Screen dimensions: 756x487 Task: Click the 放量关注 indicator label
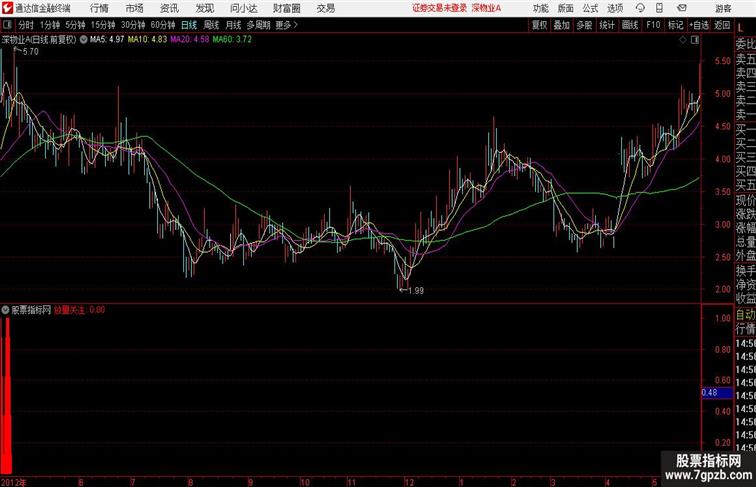[69, 310]
